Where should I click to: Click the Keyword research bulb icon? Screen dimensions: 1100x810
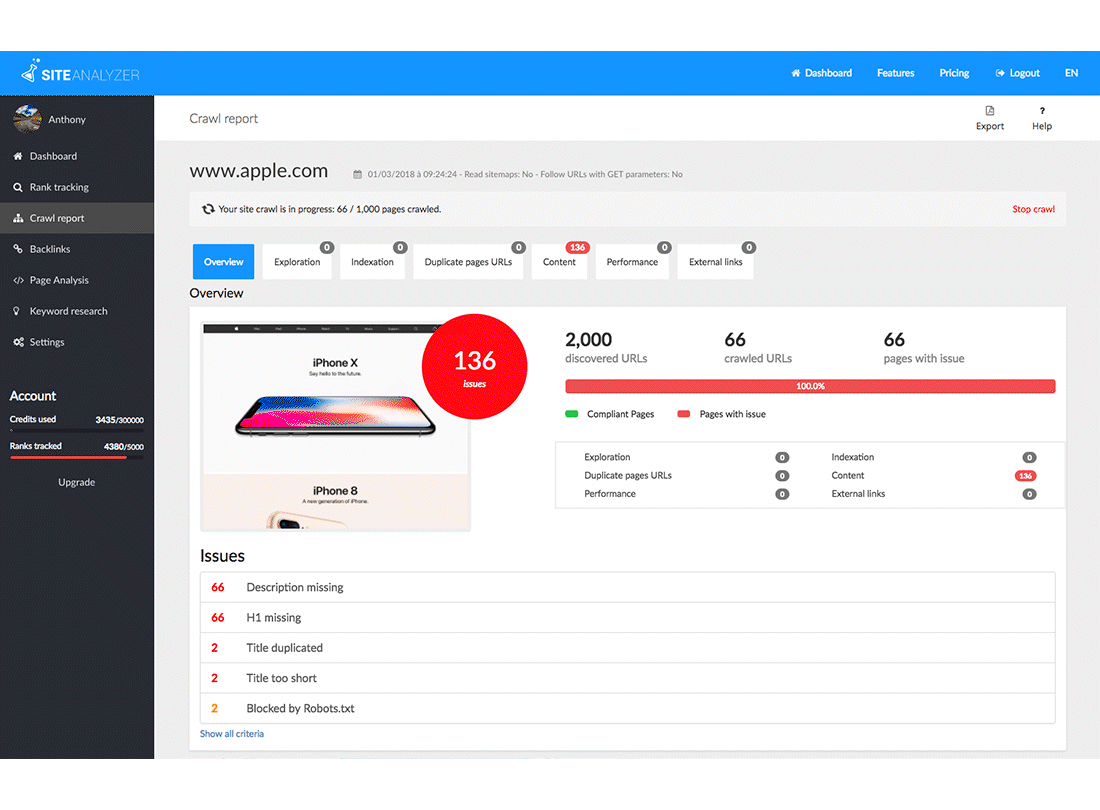coord(17,311)
